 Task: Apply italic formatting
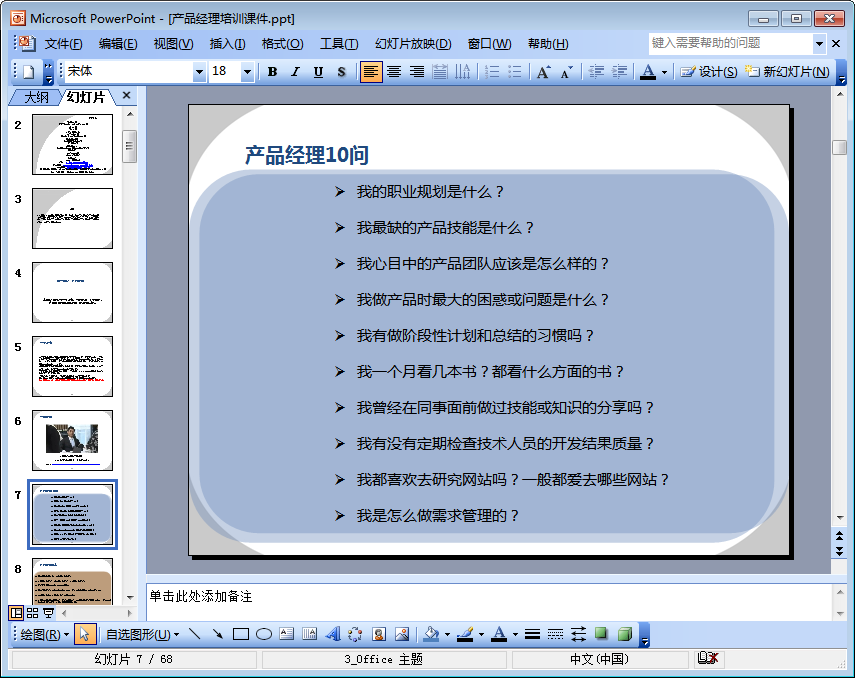coord(295,72)
